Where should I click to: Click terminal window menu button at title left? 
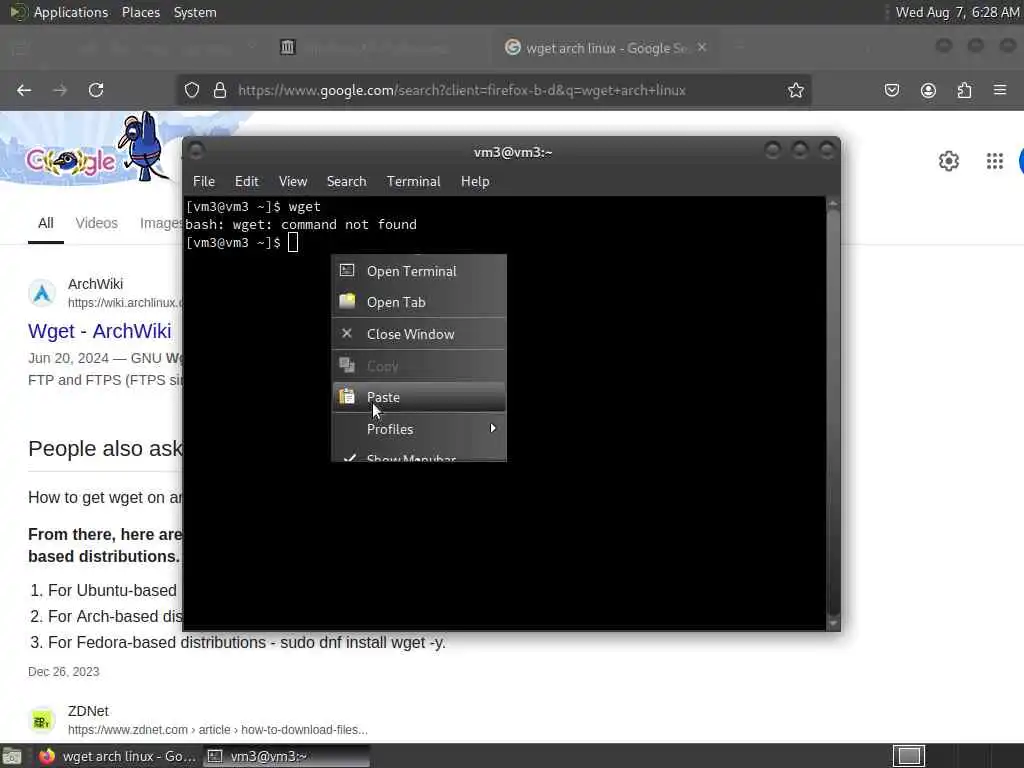point(195,151)
